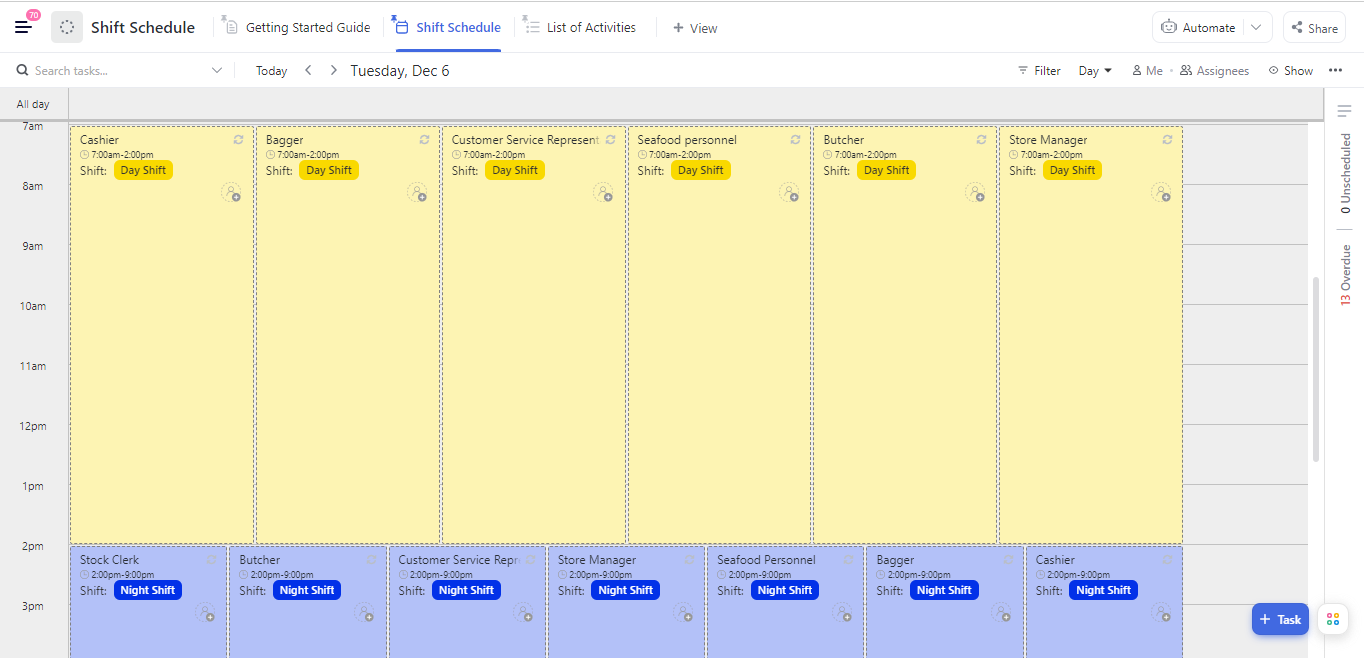Click the recurring icon on the Bagger day shift card
Image resolution: width=1364 pixels, height=658 pixels.
pos(424,140)
